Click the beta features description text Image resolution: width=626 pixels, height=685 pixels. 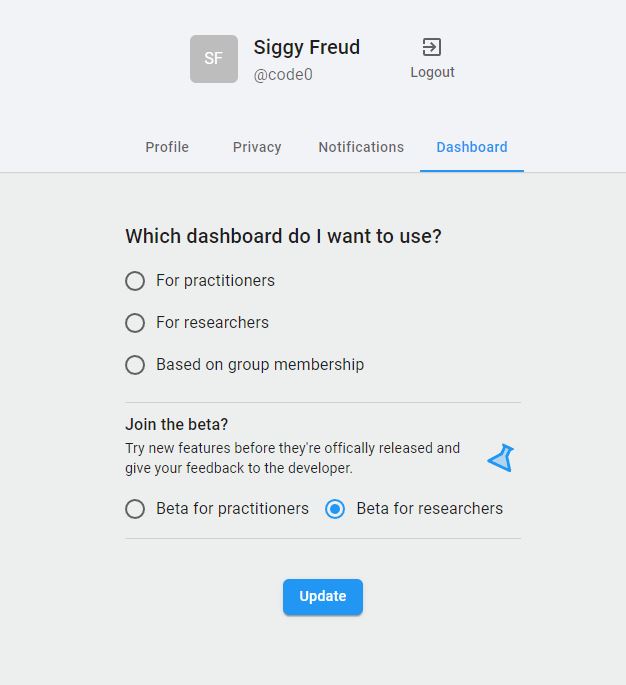point(292,458)
